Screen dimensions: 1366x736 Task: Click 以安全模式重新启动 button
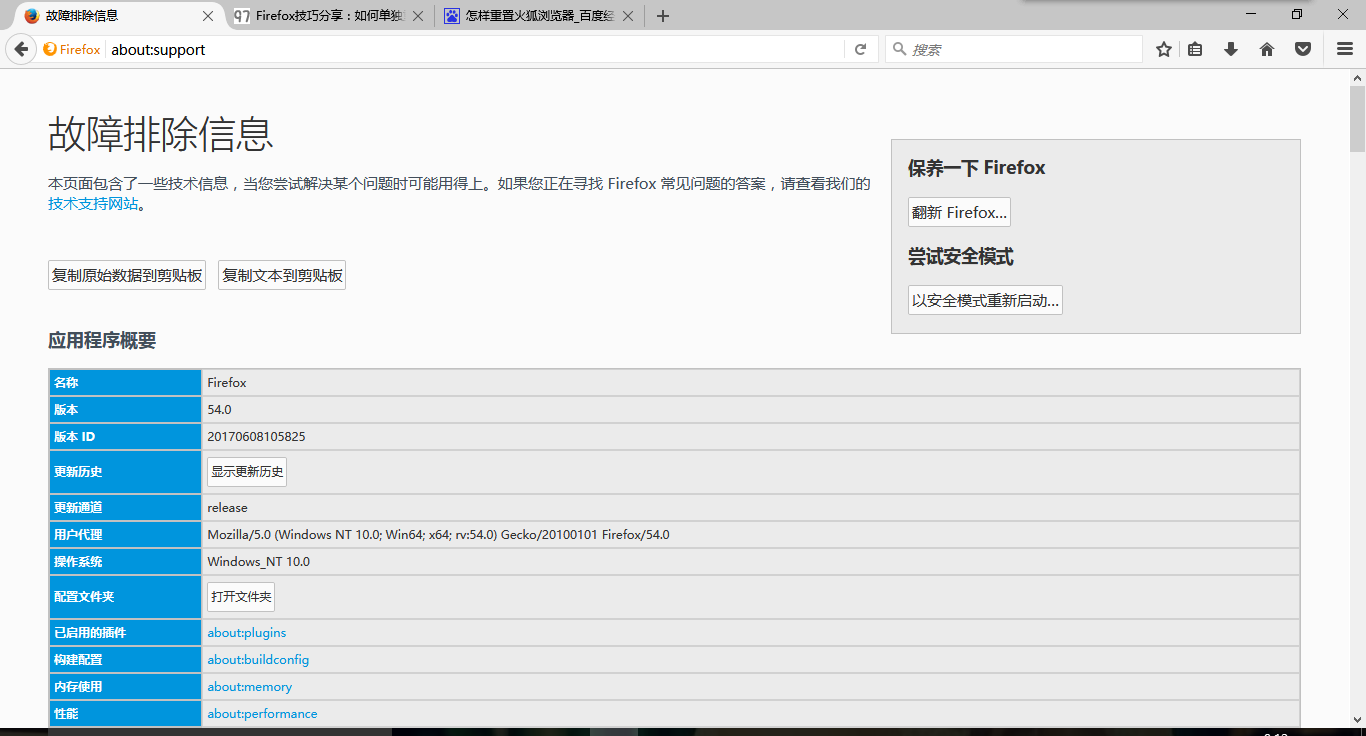(x=984, y=299)
